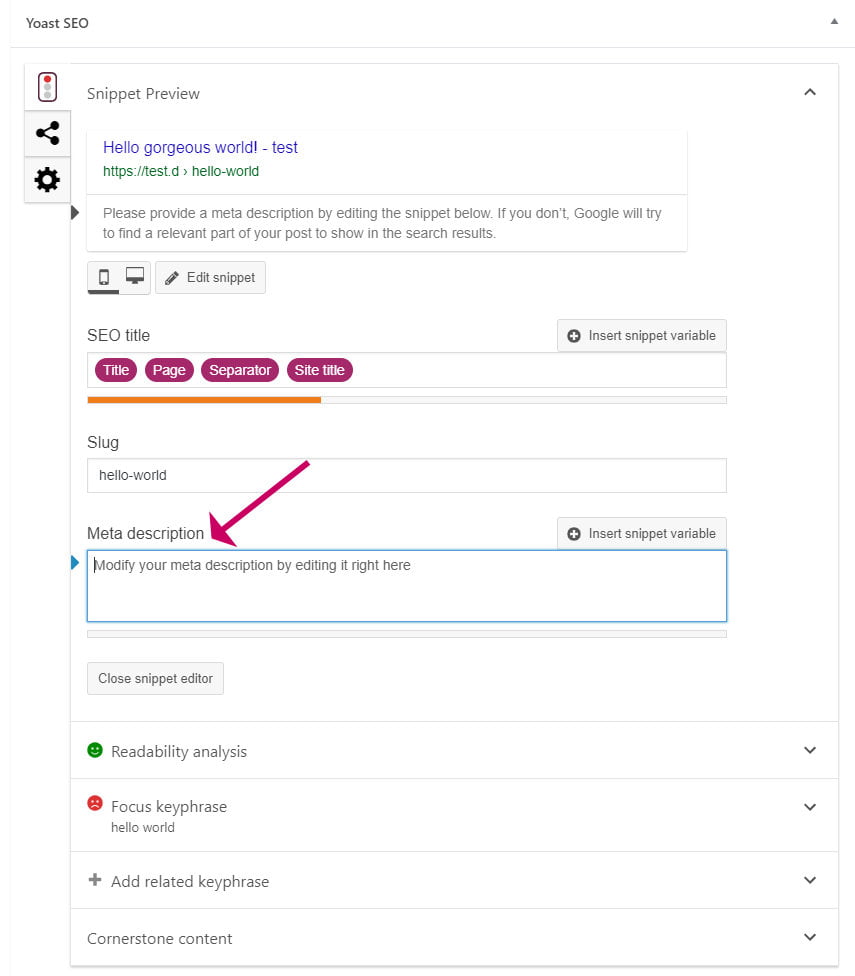Click the SEO title length progress bar
Screen dimensions: 855x976
(x=407, y=400)
